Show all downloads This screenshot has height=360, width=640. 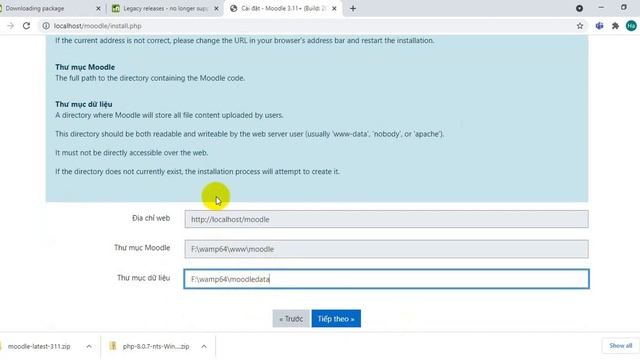click(620, 346)
